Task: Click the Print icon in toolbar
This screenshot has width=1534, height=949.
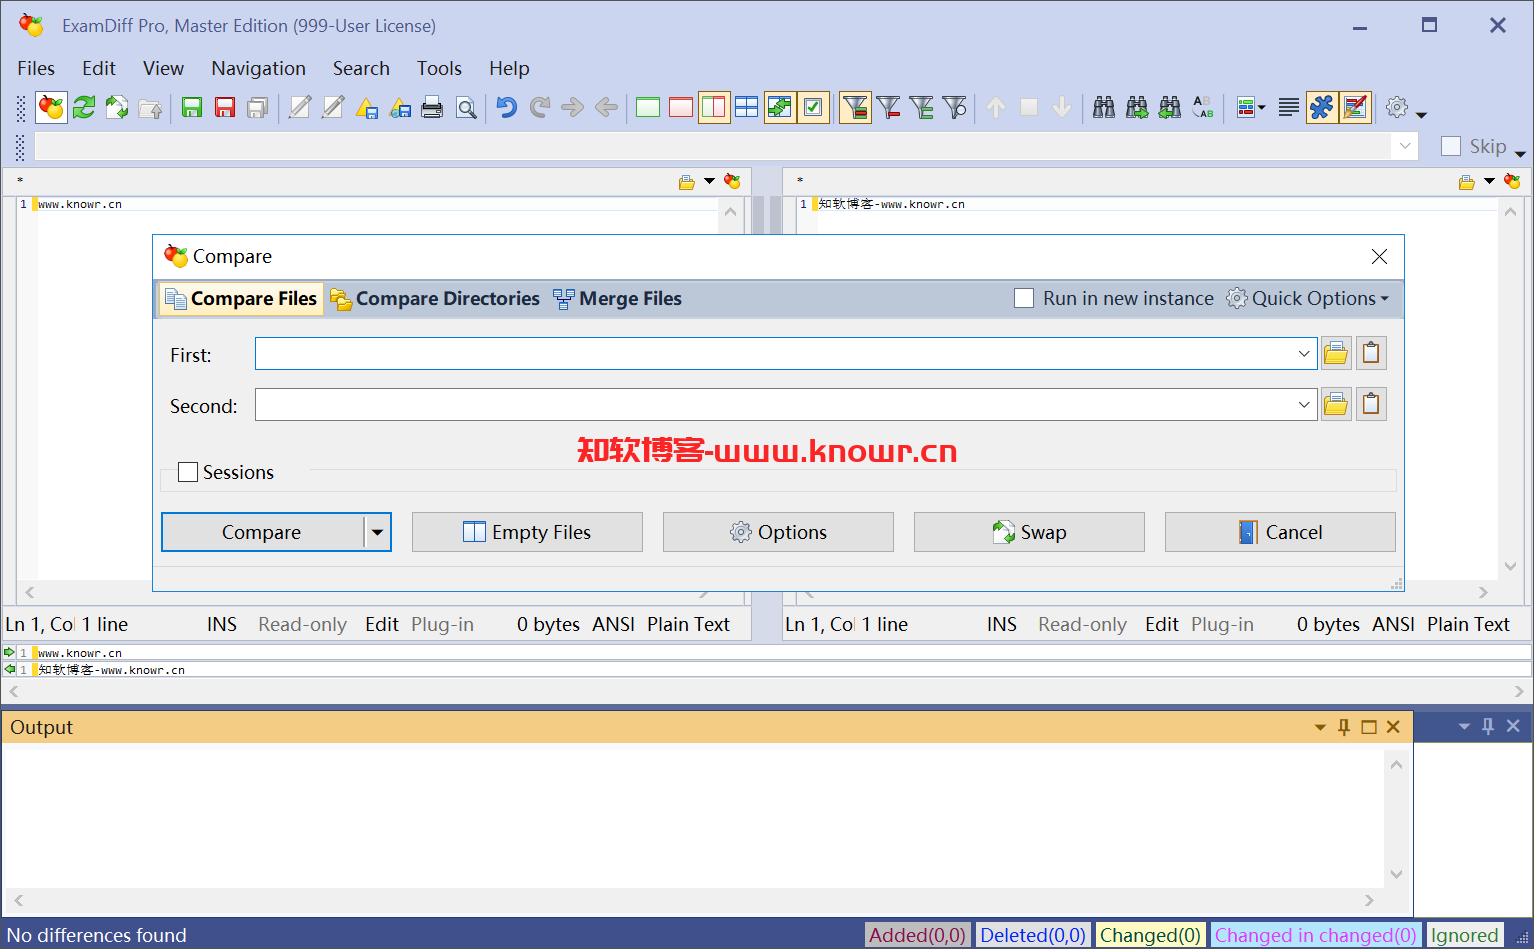Action: pyautogui.click(x=432, y=107)
